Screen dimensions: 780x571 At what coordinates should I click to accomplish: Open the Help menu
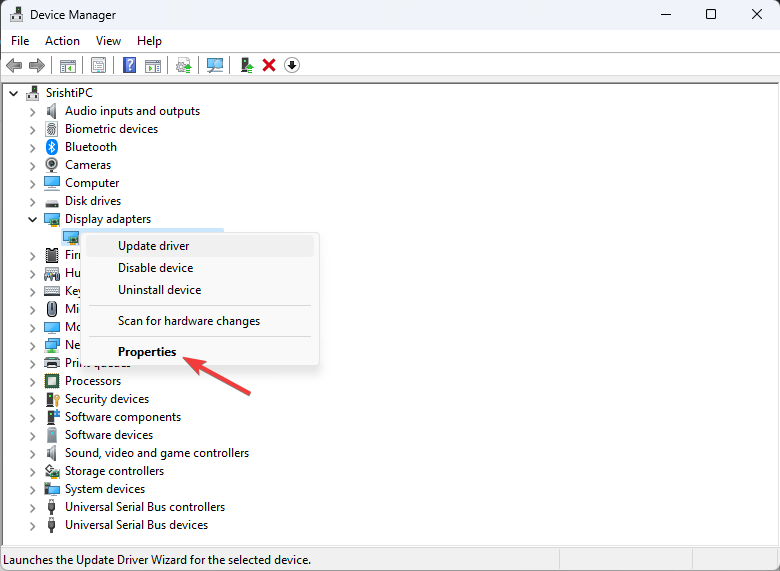click(x=149, y=41)
